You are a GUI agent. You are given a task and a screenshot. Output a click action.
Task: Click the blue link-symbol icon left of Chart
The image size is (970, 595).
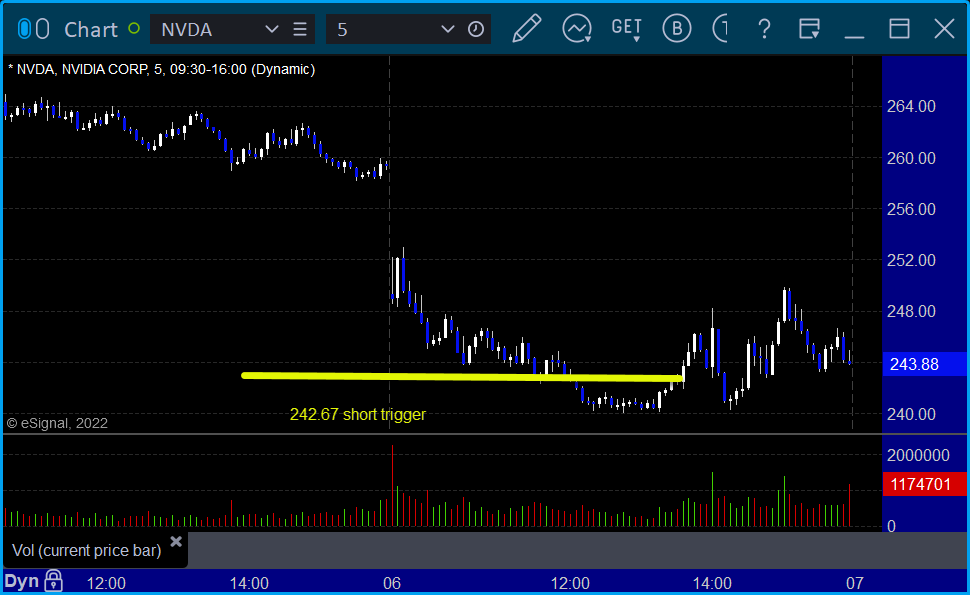coord(24,29)
